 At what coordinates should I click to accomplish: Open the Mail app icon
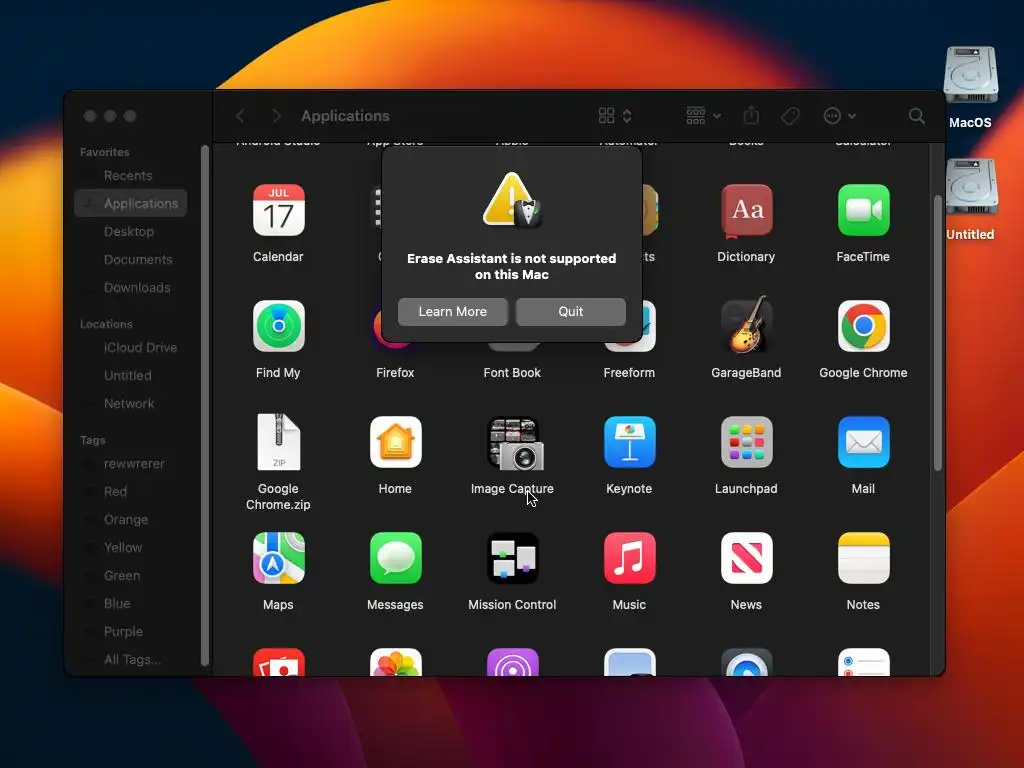click(863, 442)
